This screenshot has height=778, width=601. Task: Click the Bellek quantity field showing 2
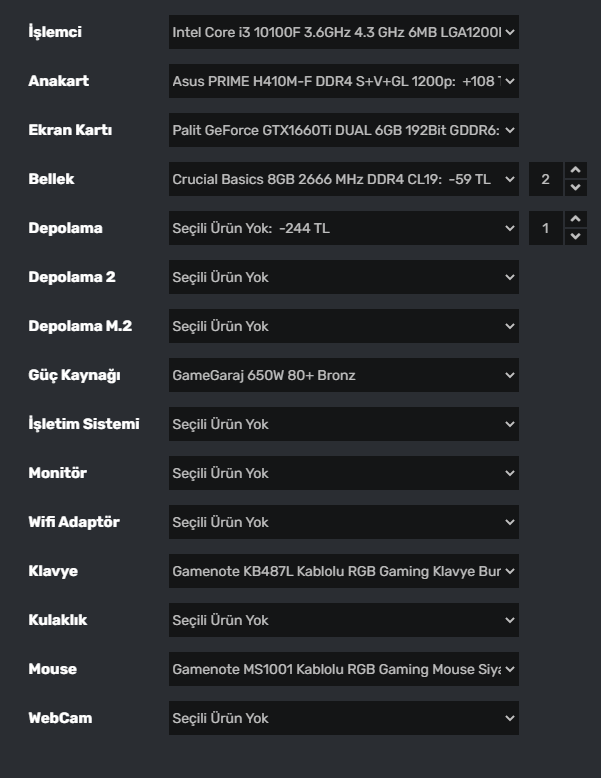pos(546,179)
